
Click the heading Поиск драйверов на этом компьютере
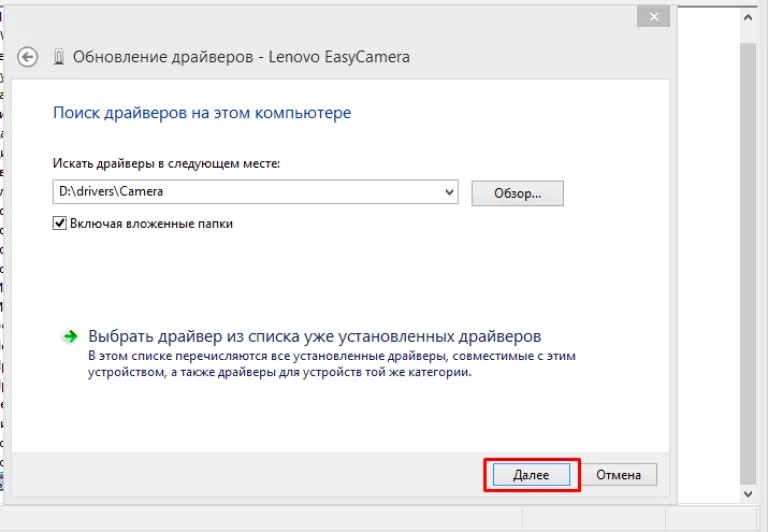click(x=202, y=113)
